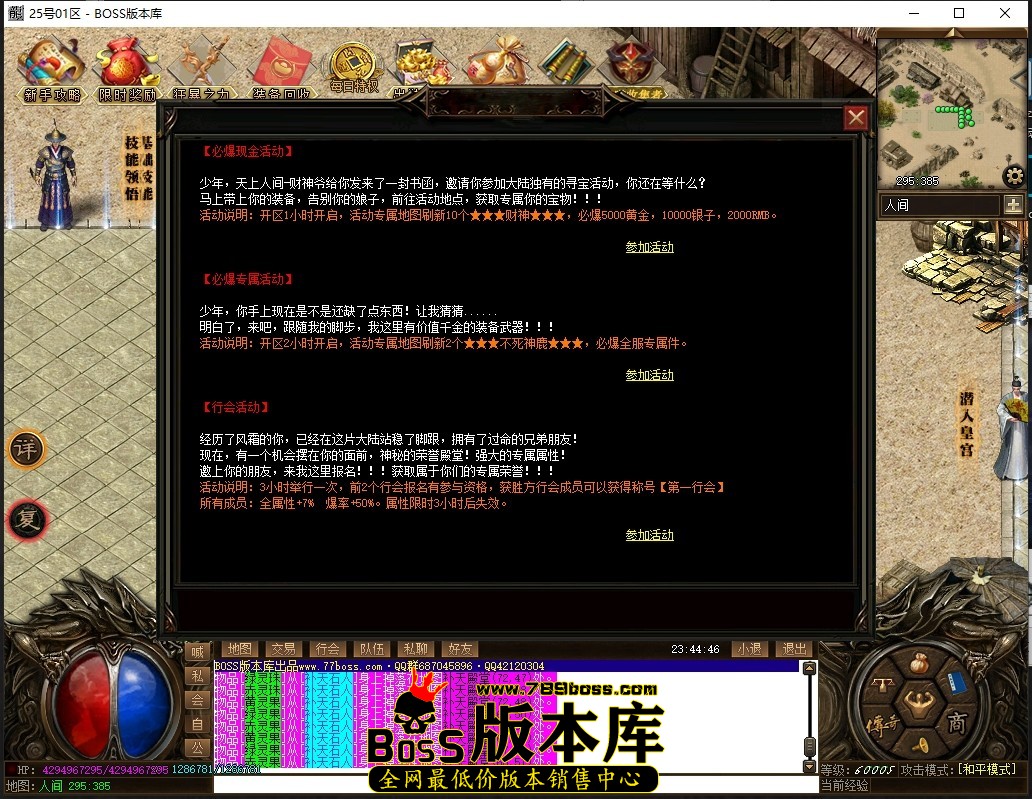Expand the minimap with plus button

click(1013, 205)
